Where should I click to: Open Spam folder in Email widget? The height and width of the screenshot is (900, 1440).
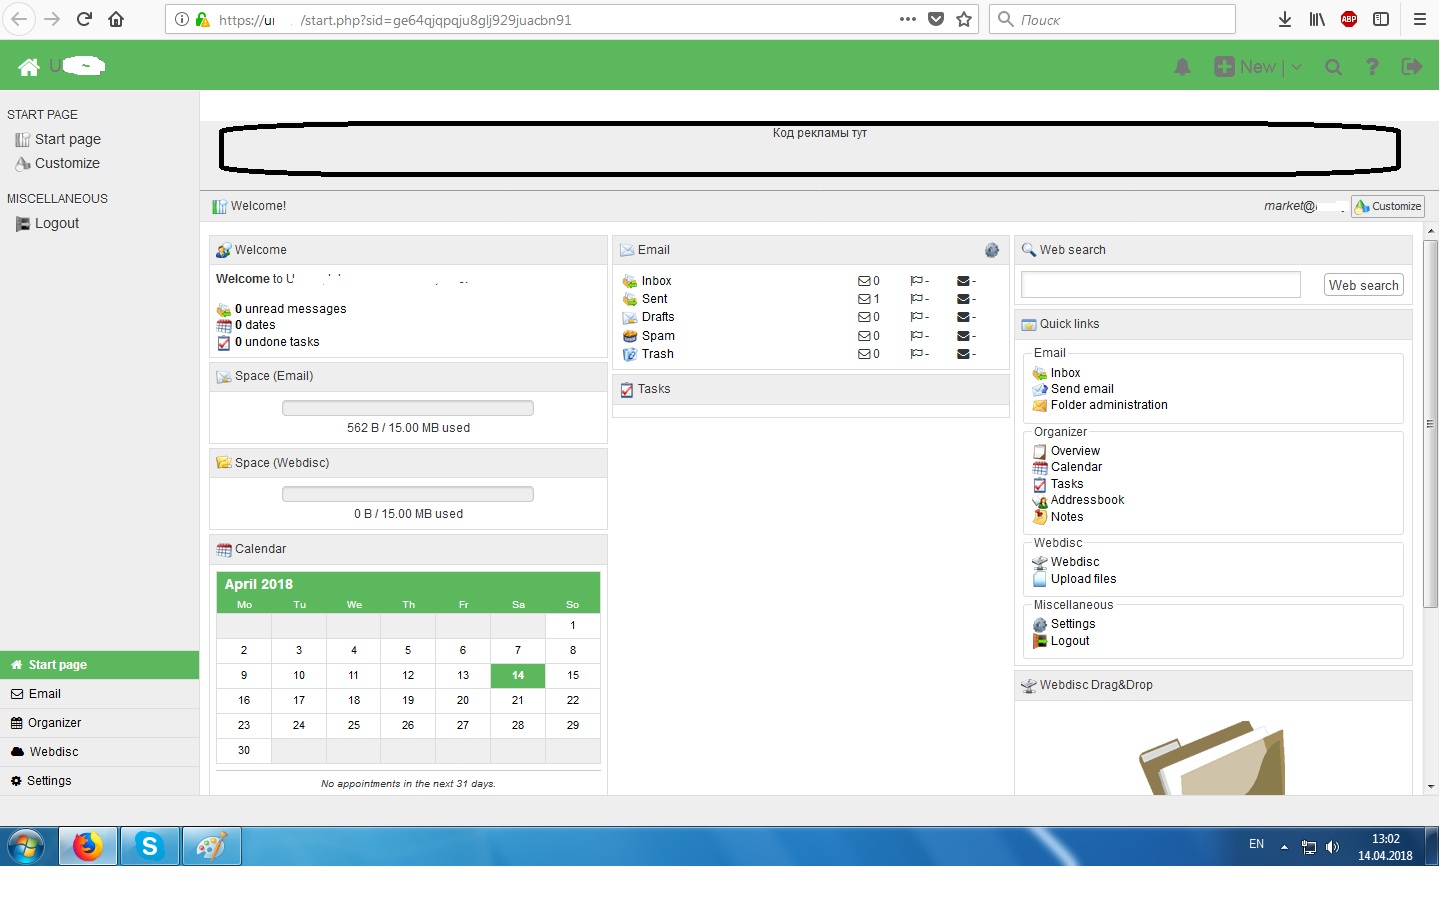[658, 336]
